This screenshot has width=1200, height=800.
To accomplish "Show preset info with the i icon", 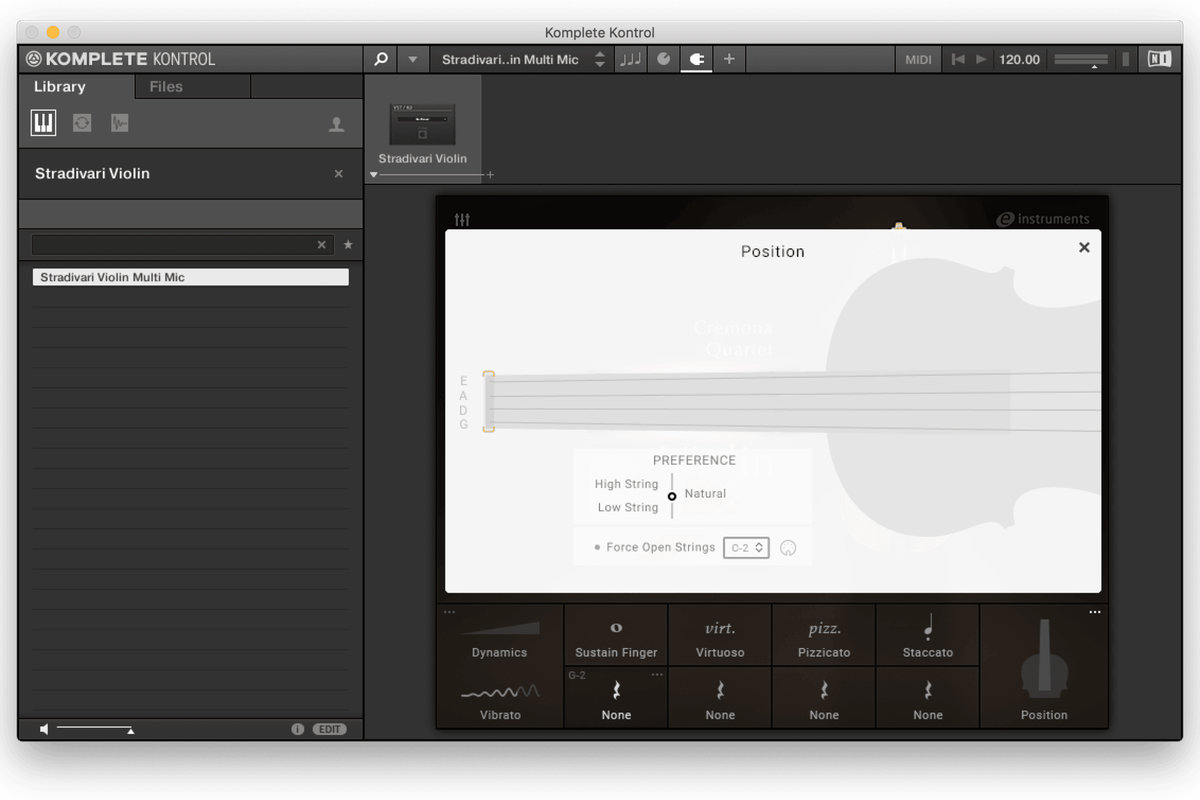I will pos(297,729).
